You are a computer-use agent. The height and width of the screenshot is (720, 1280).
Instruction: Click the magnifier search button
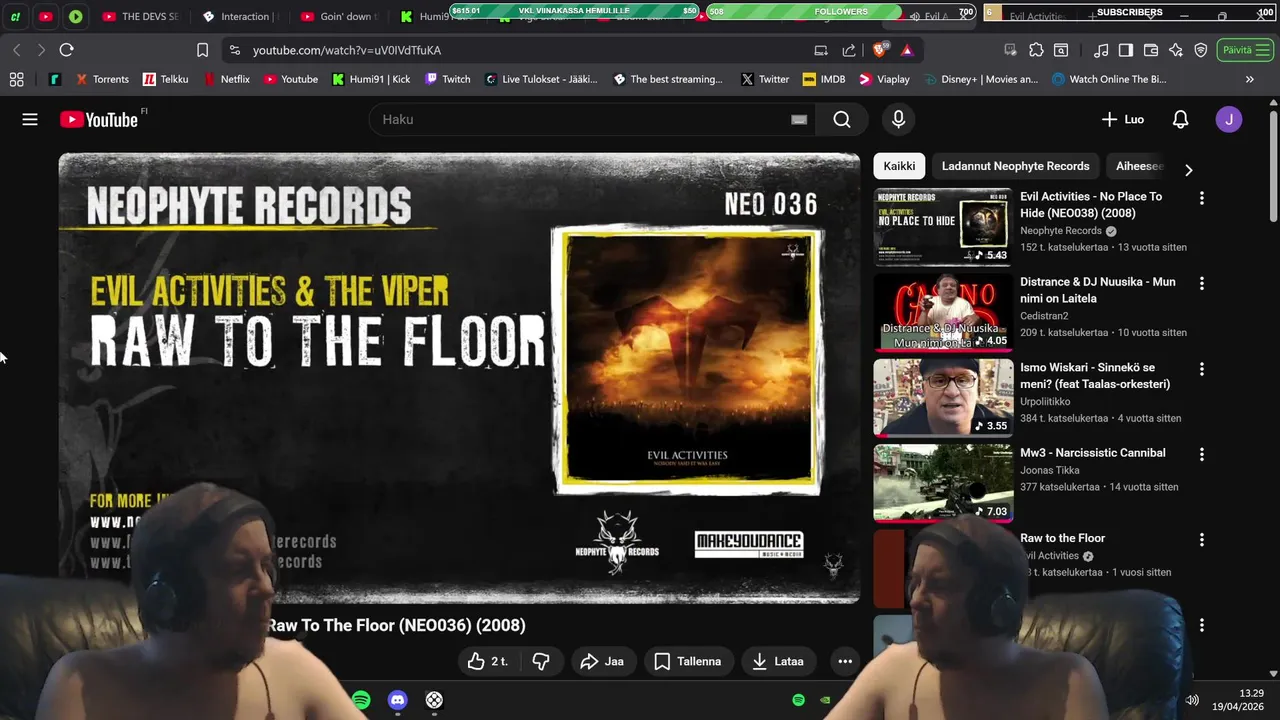click(x=842, y=119)
